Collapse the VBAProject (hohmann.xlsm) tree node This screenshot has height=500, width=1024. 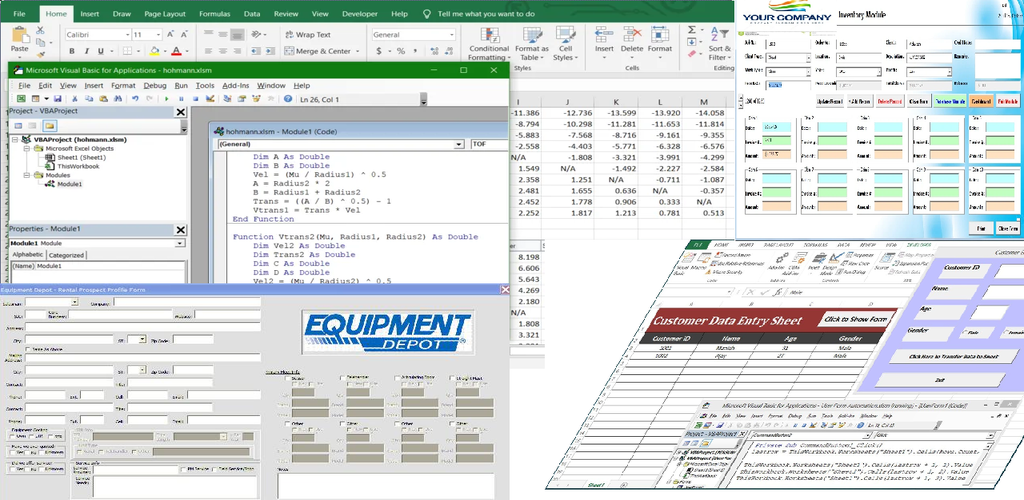[16, 140]
